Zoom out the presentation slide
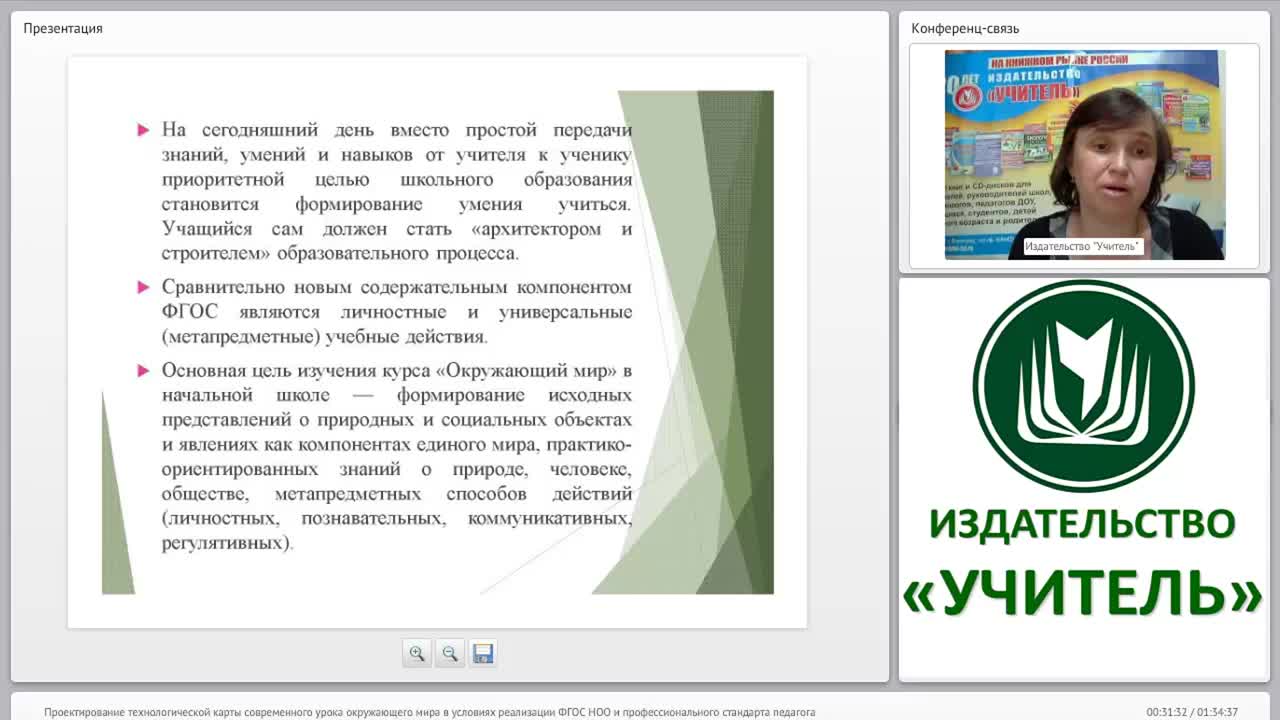Viewport: 1280px width, 720px height. tap(450, 654)
